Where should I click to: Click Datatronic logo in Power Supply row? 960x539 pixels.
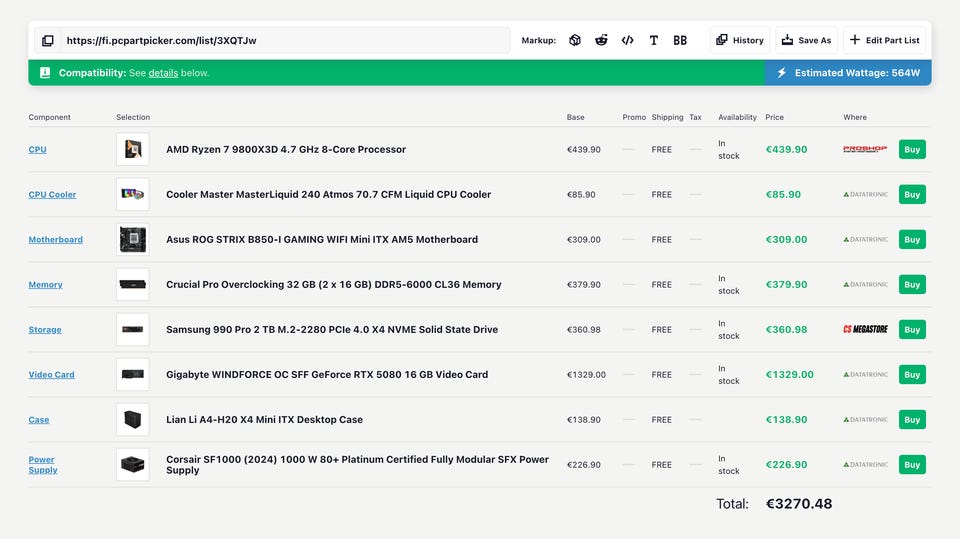point(865,465)
